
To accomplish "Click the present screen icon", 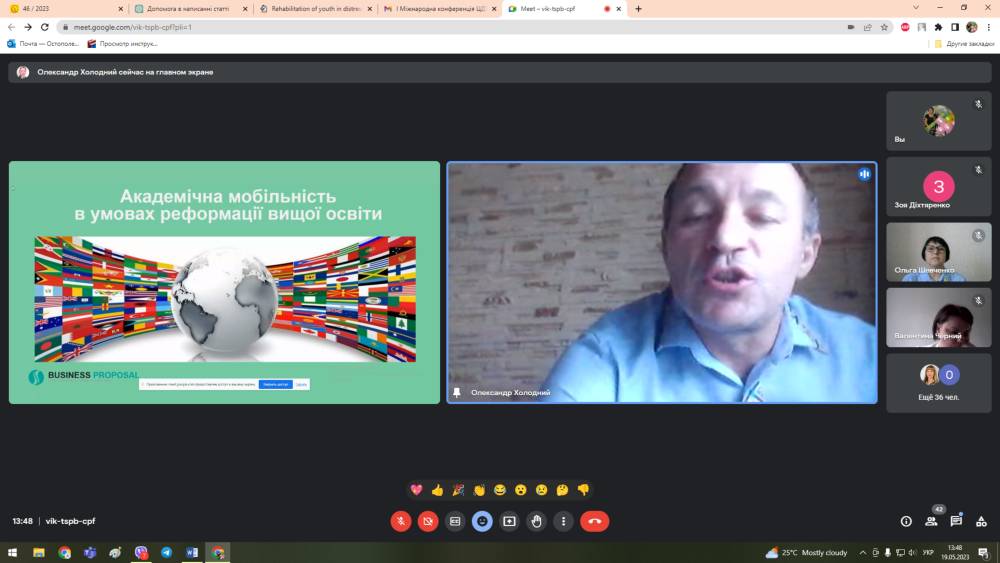I will [x=509, y=521].
